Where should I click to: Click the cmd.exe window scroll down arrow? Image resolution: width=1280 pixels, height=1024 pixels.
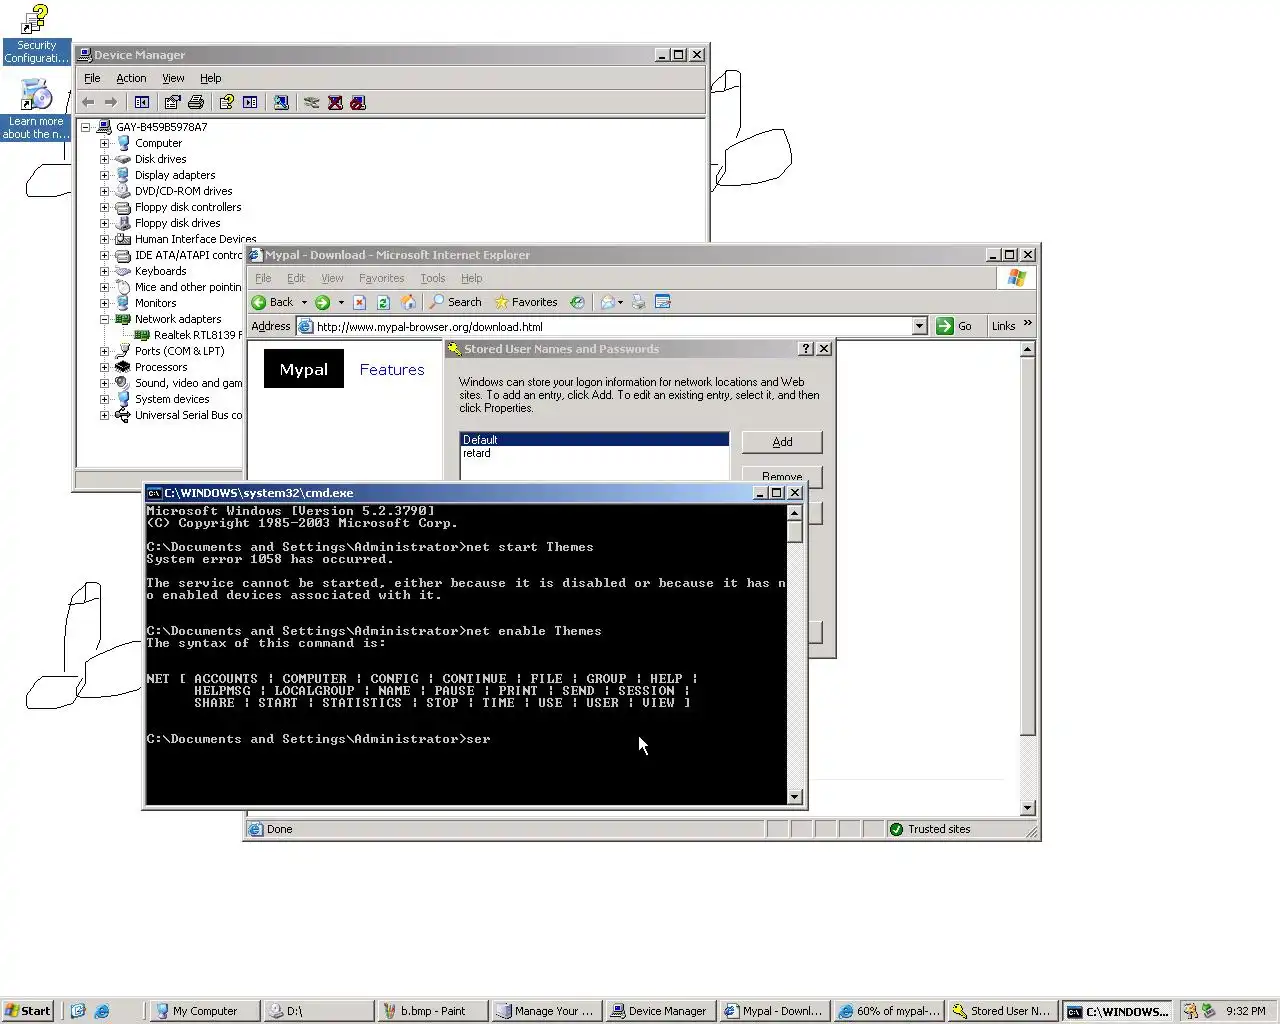click(795, 797)
